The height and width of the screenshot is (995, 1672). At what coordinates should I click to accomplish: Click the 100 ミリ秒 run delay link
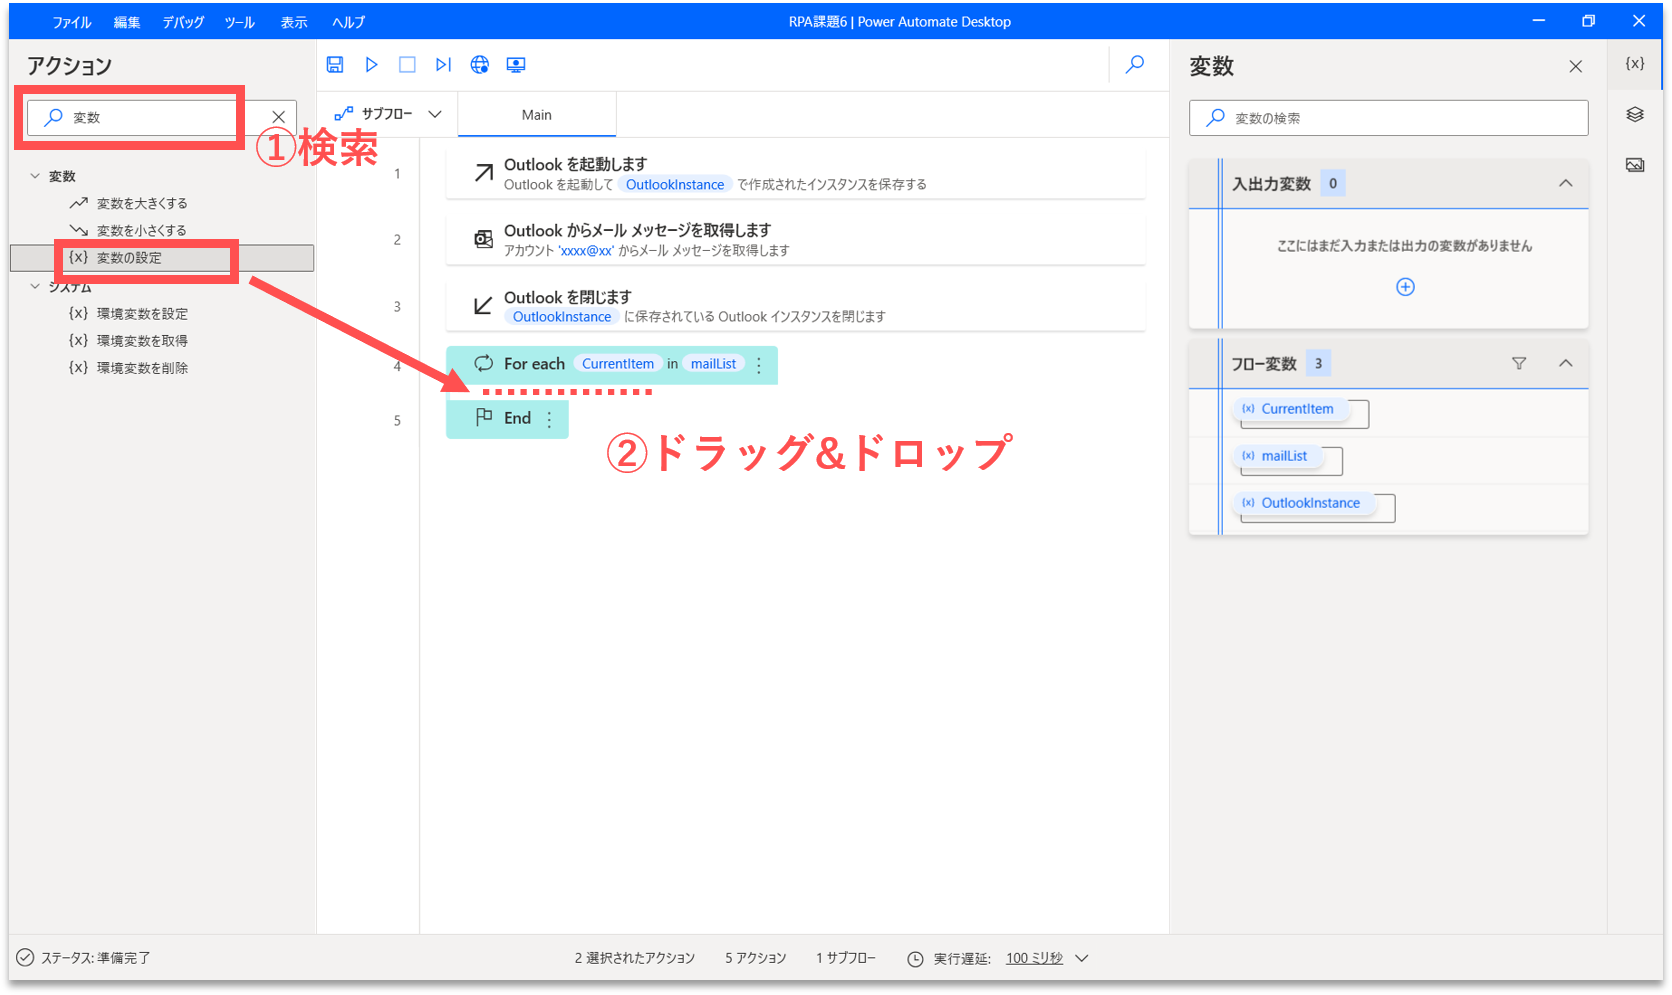(1034, 958)
